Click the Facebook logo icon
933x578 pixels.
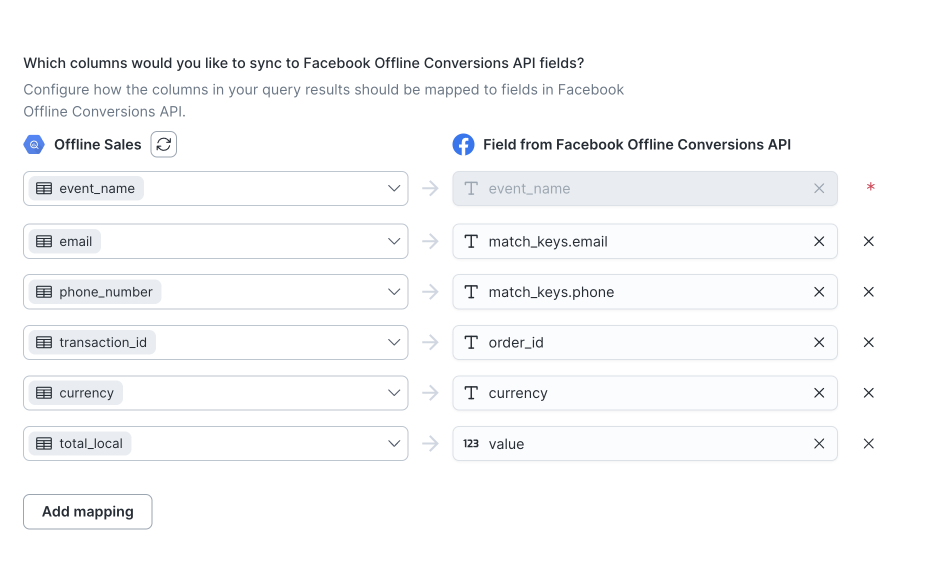tap(463, 145)
